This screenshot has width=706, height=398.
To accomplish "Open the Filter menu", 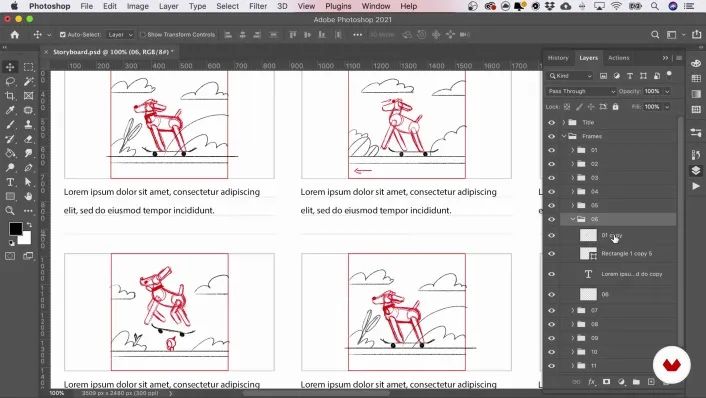I will tap(258, 6).
